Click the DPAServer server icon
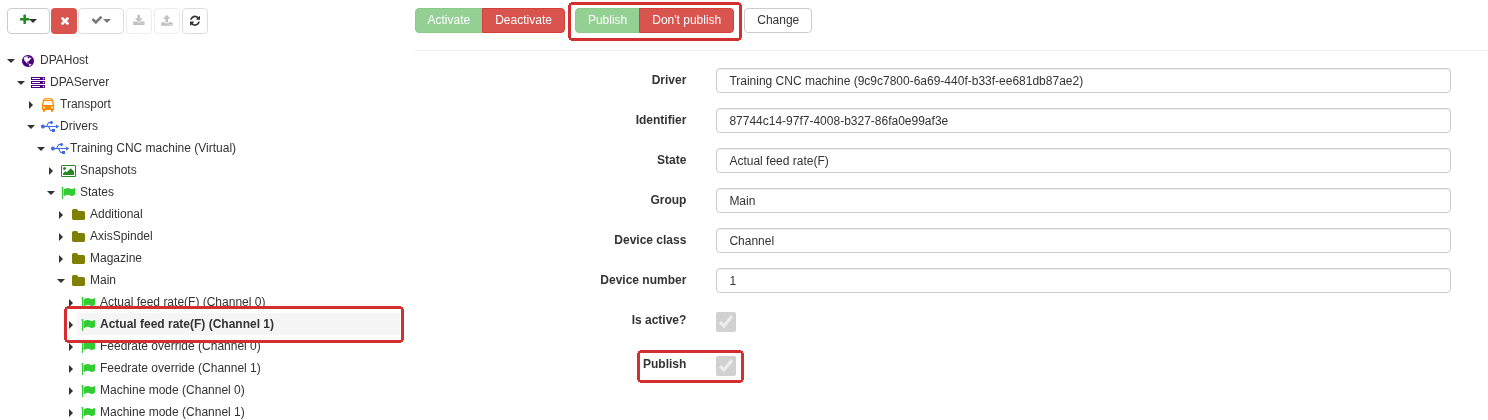 pyautogui.click(x=38, y=82)
